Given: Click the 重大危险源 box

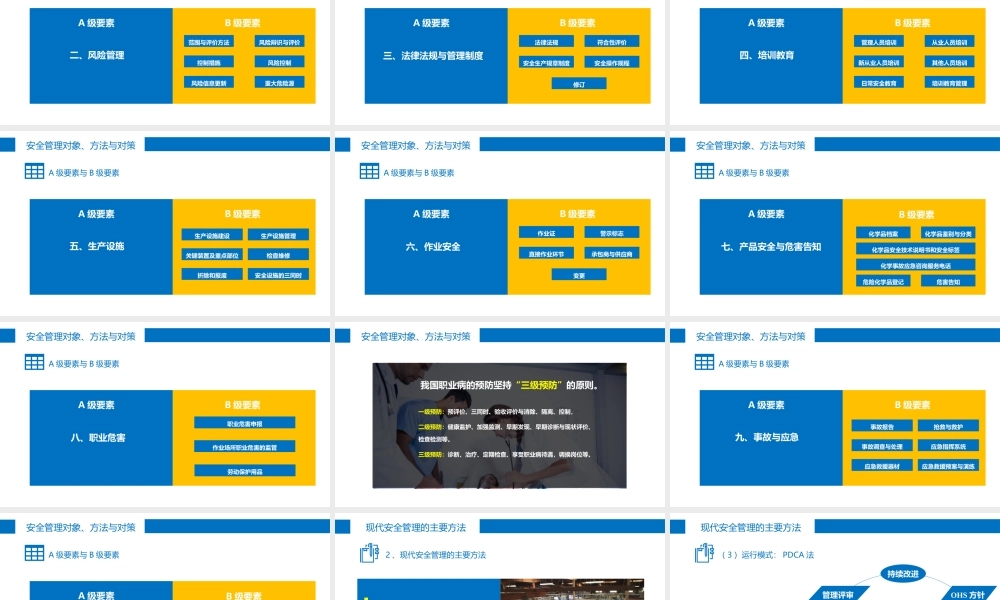Looking at the screenshot, I should [279, 83].
